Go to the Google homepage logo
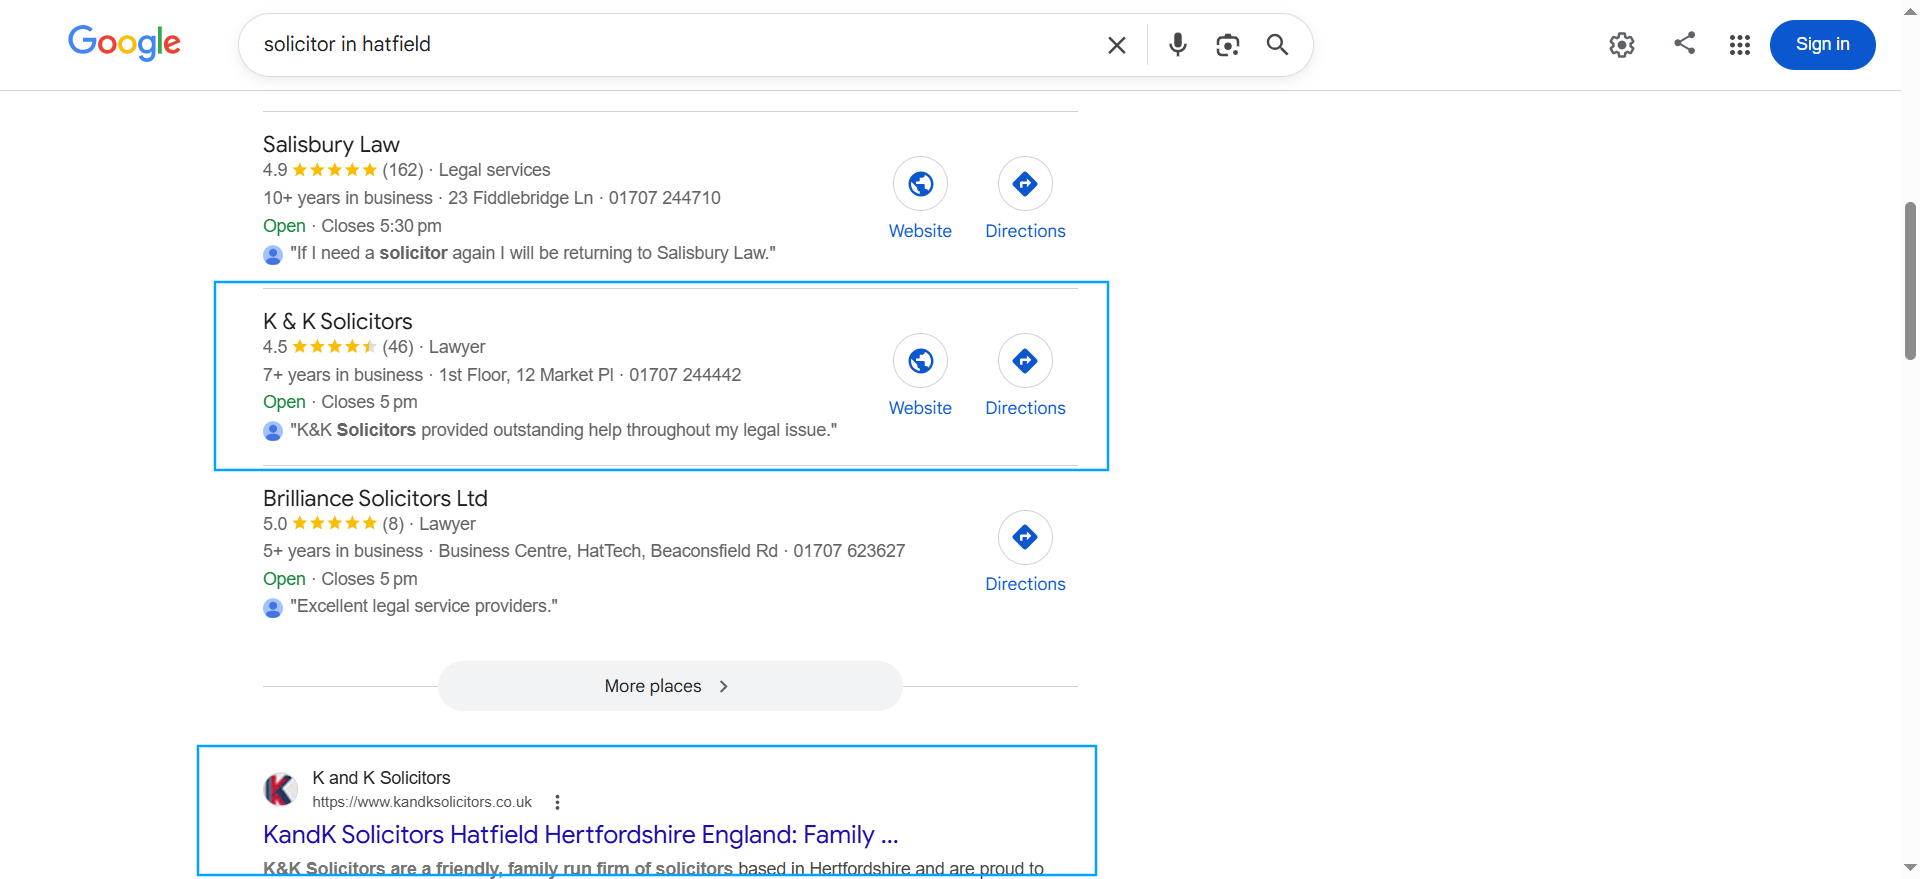Image resolution: width=1920 pixels, height=879 pixels. (124, 43)
